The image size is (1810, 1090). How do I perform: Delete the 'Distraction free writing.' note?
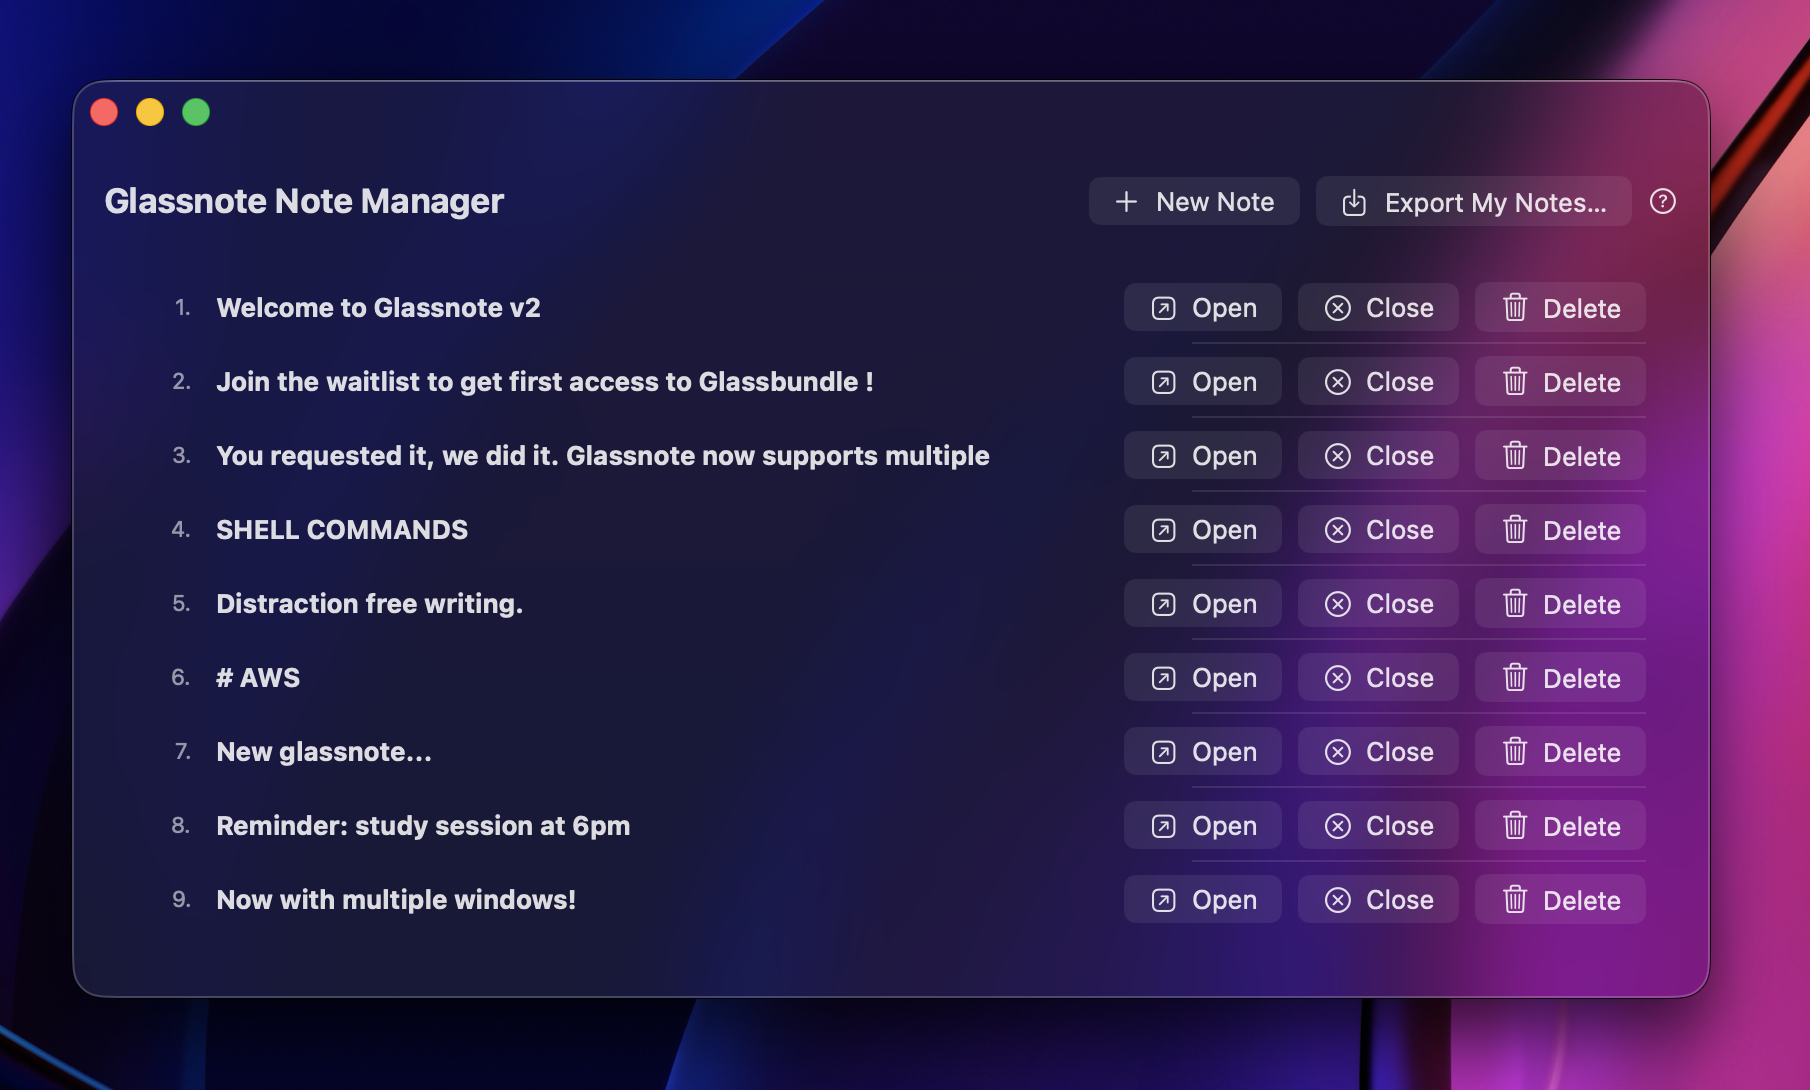[x=1560, y=604]
